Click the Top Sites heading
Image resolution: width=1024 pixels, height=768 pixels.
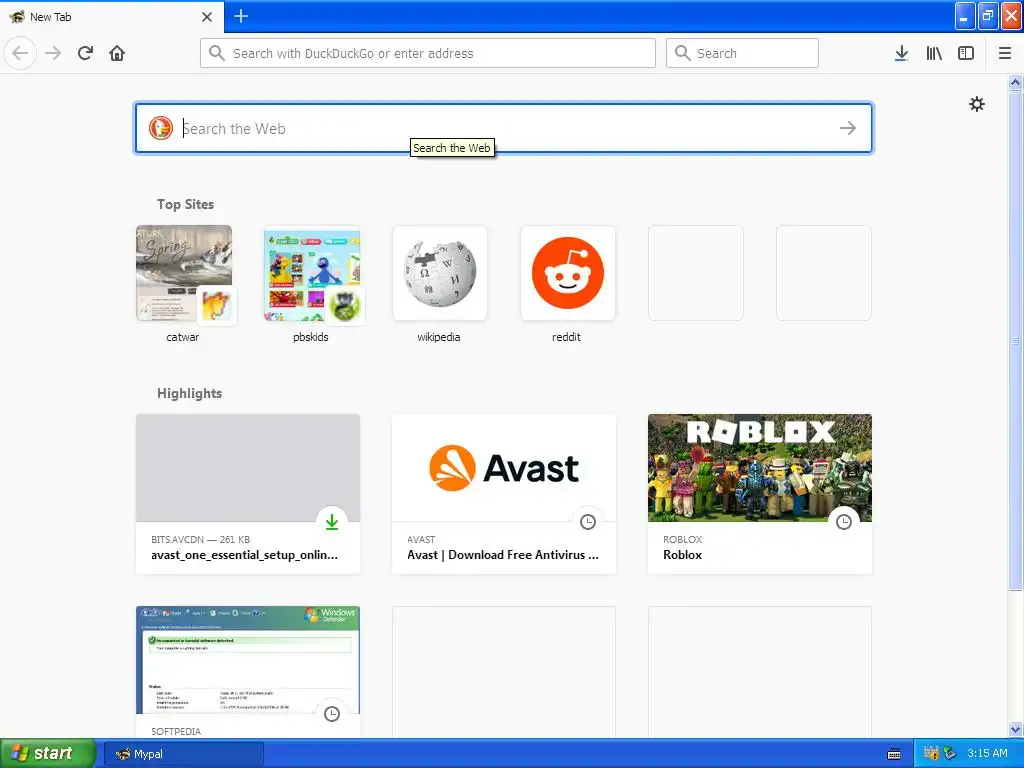[185, 204]
